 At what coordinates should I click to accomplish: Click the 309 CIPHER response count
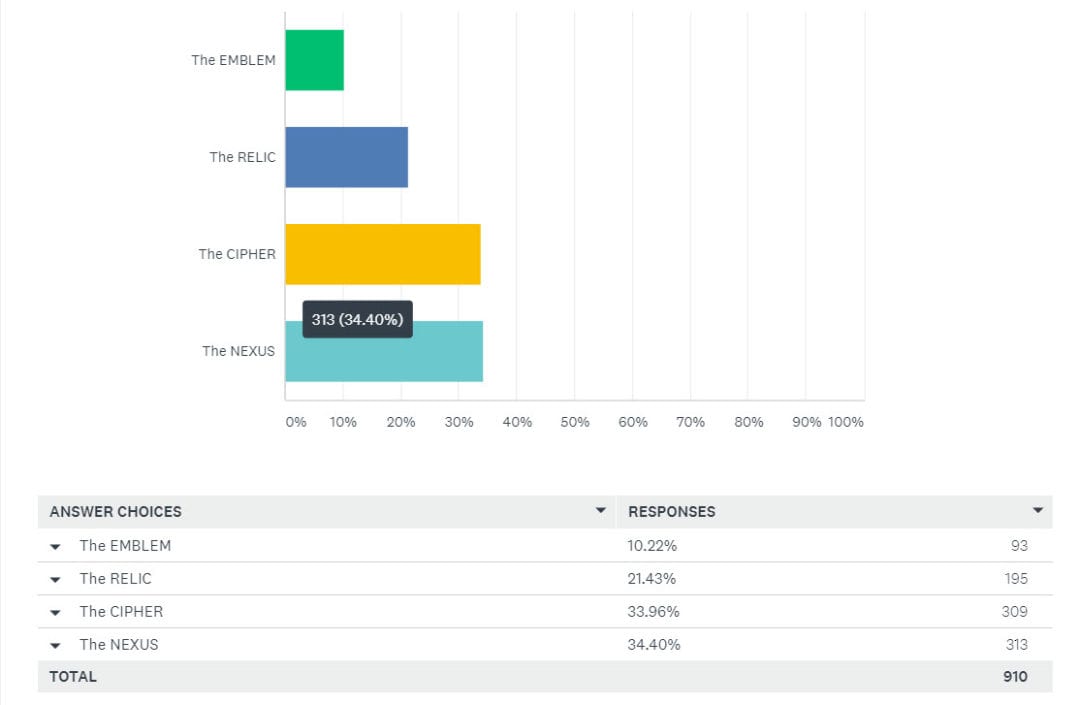1015,611
